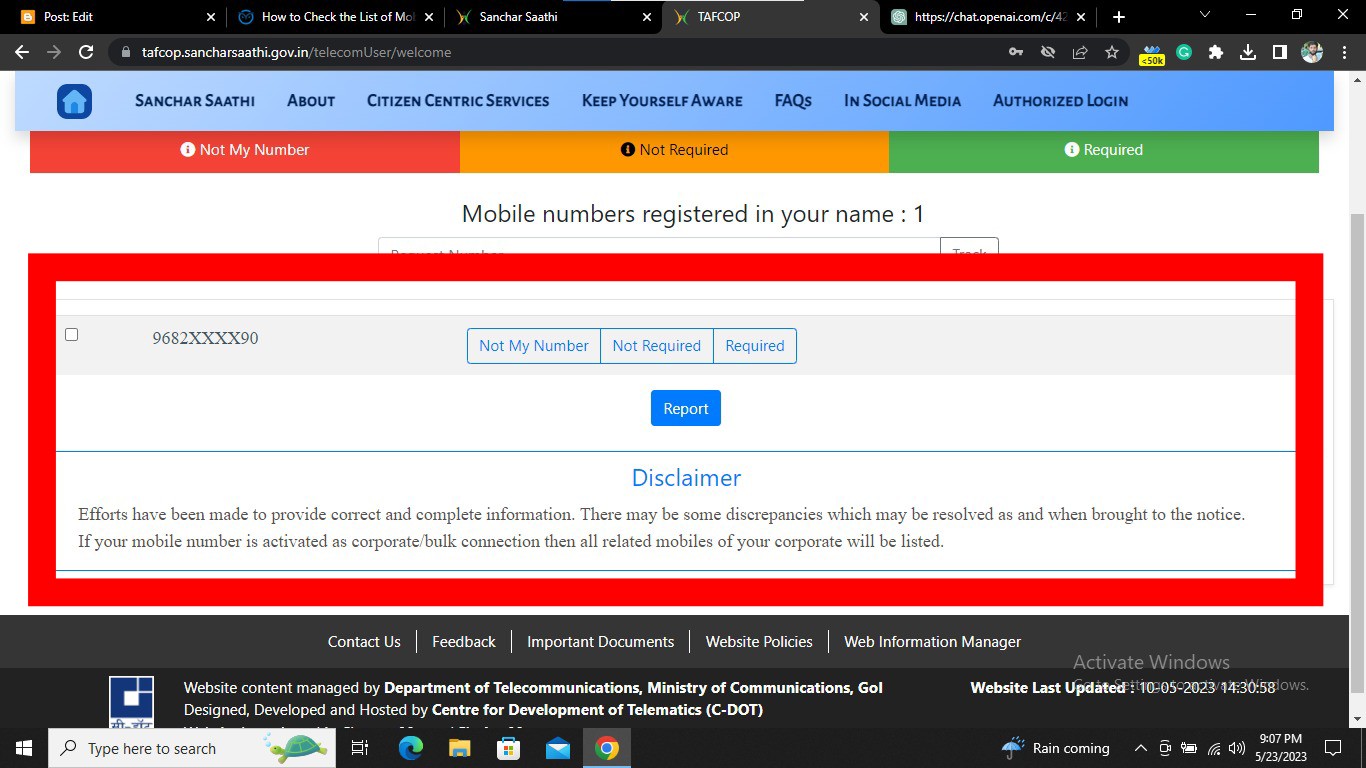This screenshot has width=1366, height=768.
Task: Open the tab search dropdown arrow
Action: coord(1204,15)
